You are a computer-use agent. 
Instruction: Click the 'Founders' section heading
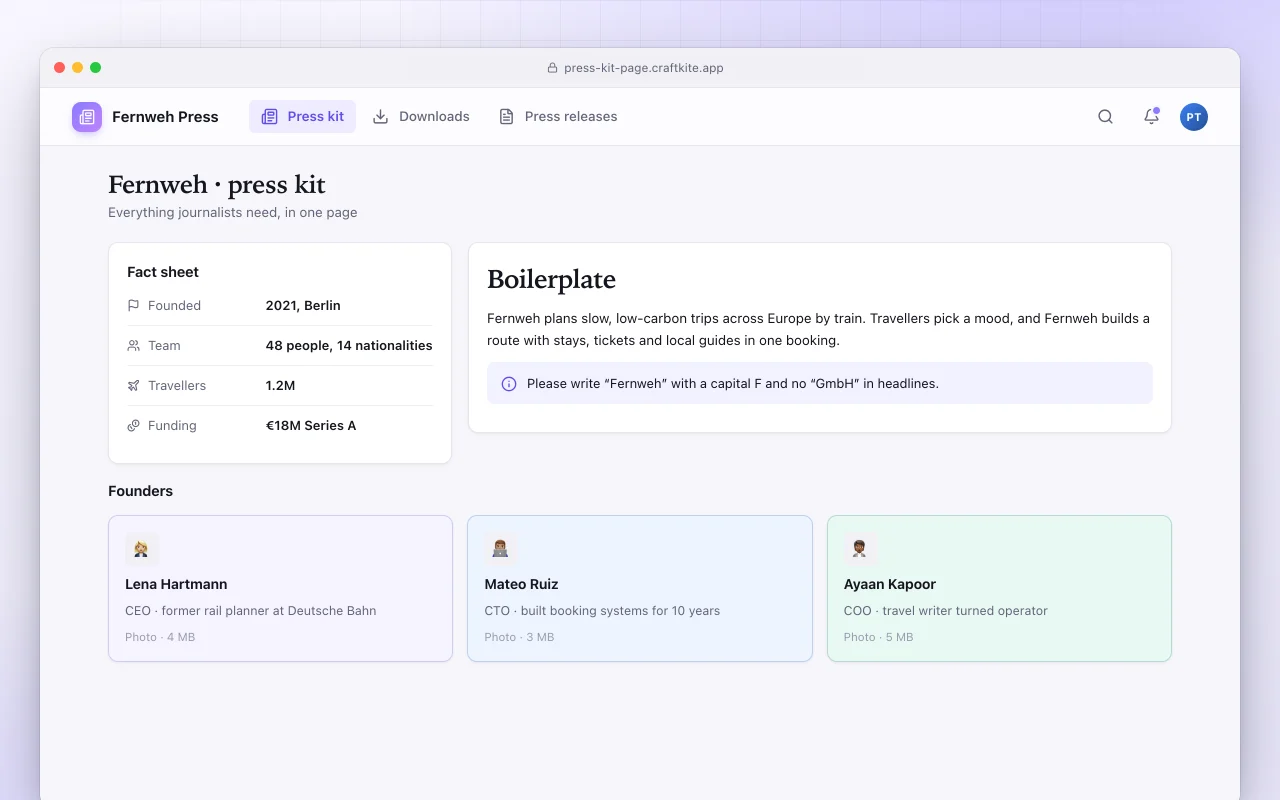point(140,491)
